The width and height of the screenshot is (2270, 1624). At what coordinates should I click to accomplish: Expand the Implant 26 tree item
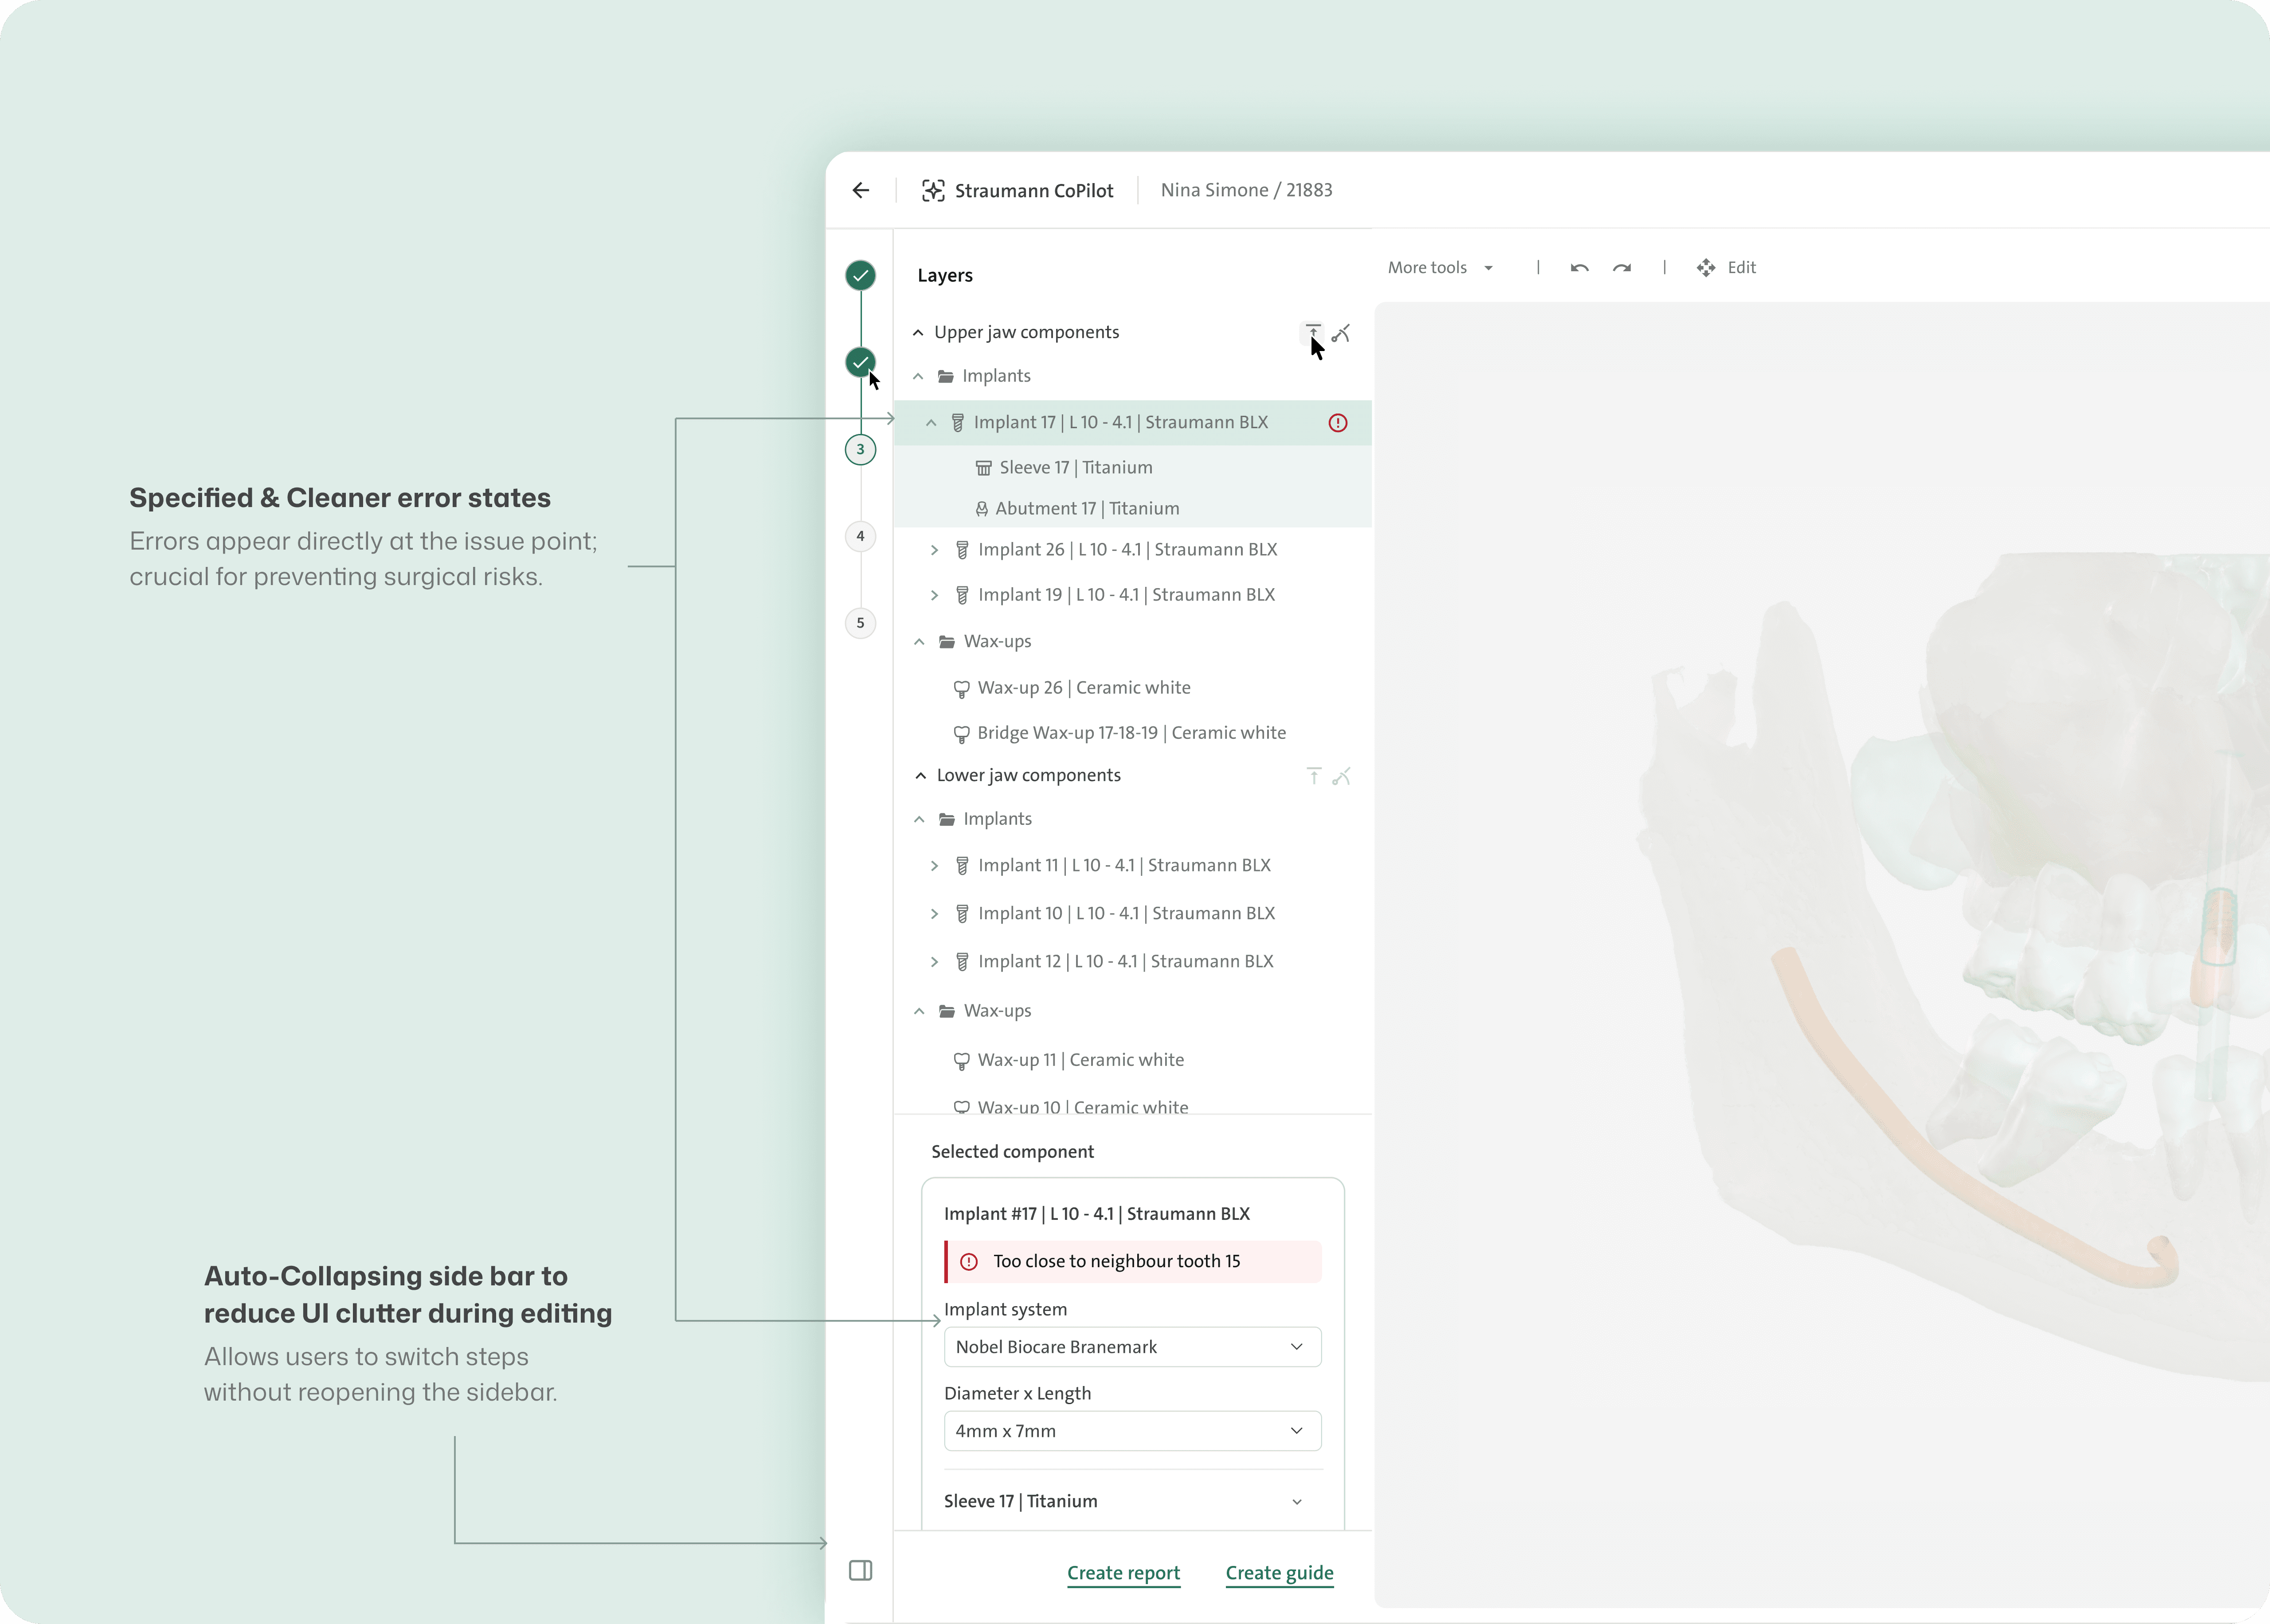coord(934,550)
